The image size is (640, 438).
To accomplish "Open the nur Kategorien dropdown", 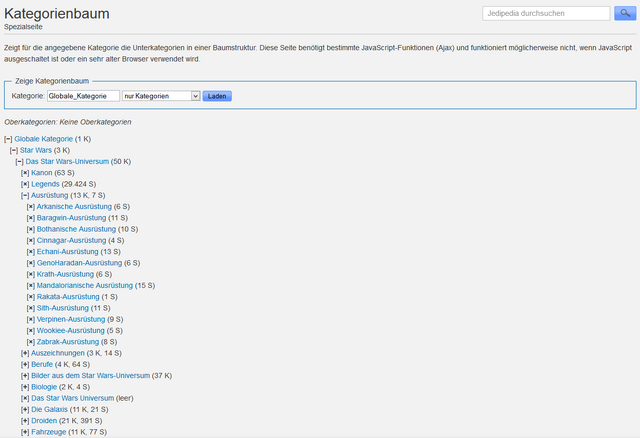I will (161, 96).
